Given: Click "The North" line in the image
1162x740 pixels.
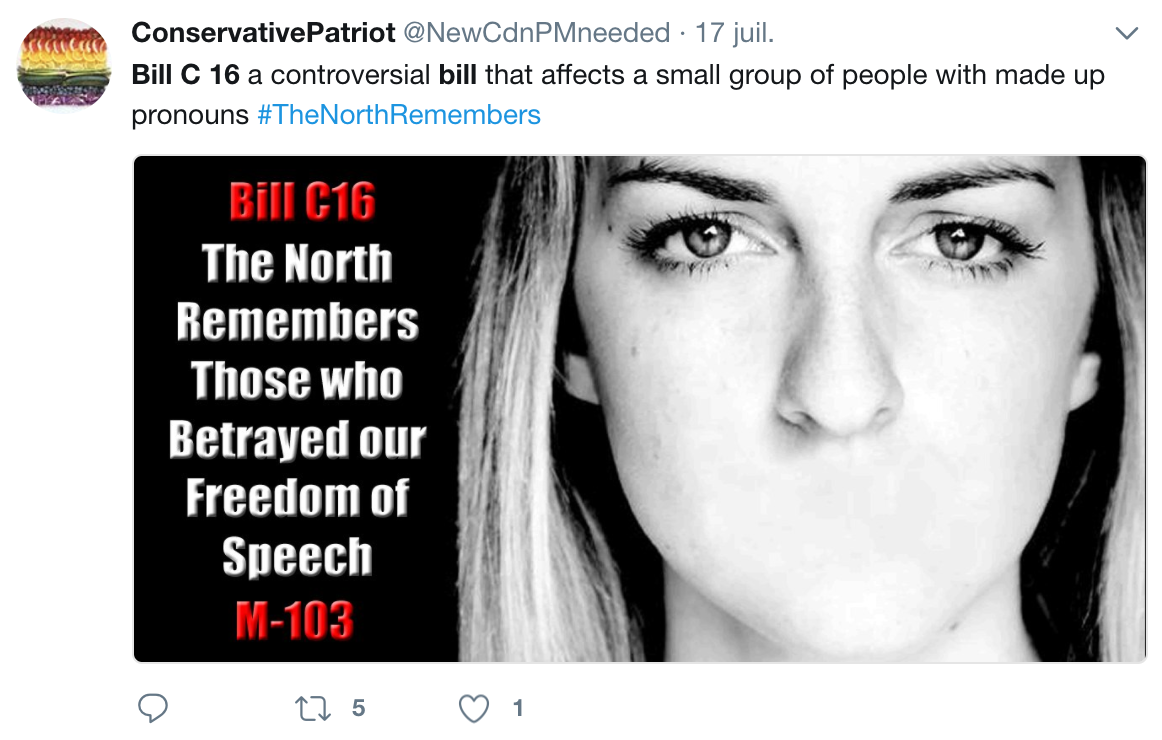Looking at the screenshot, I should coord(296,262).
